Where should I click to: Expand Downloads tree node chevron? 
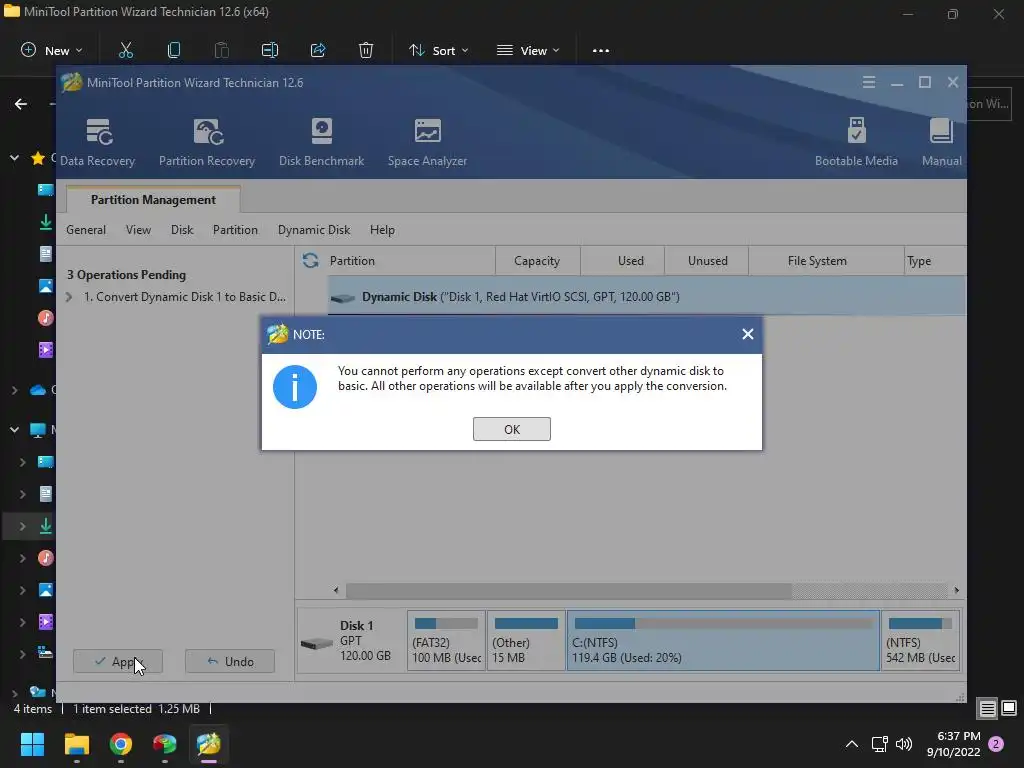(x=22, y=526)
